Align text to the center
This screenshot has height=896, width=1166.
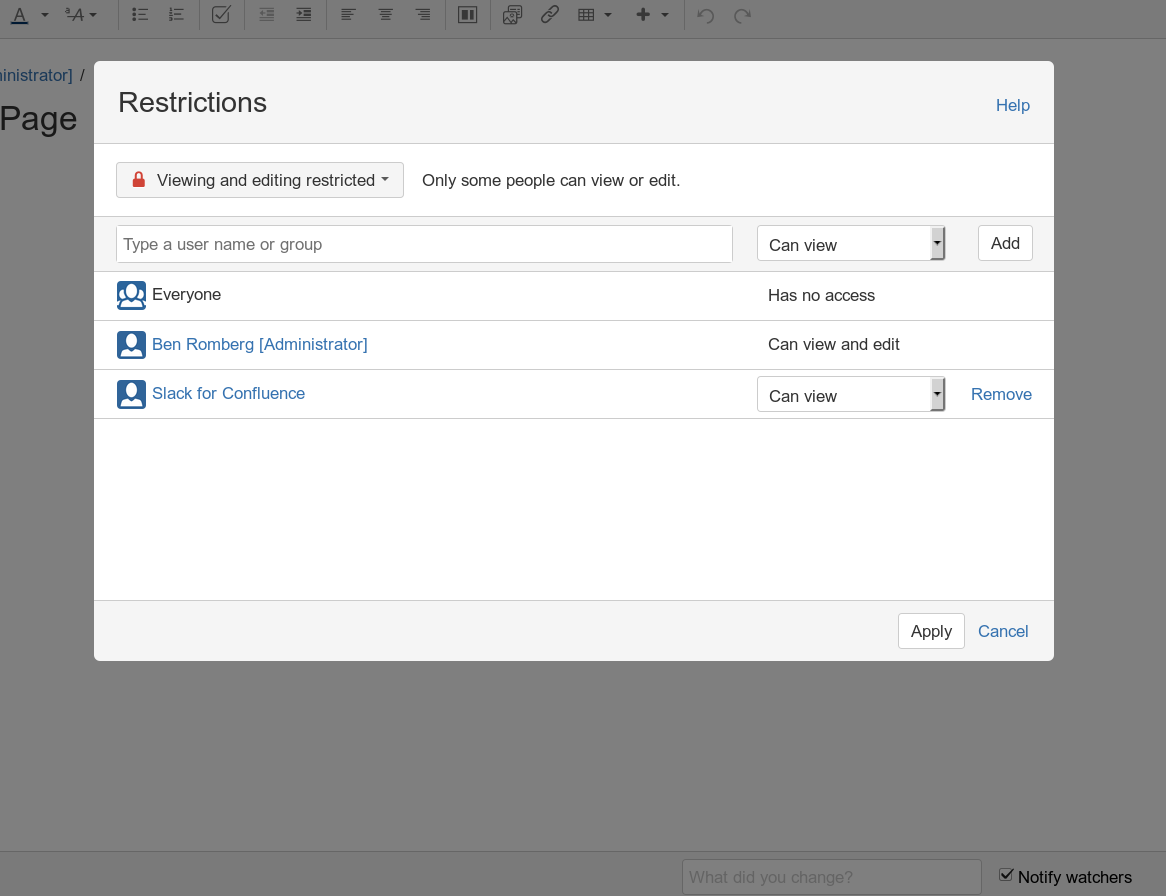(385, 15)
